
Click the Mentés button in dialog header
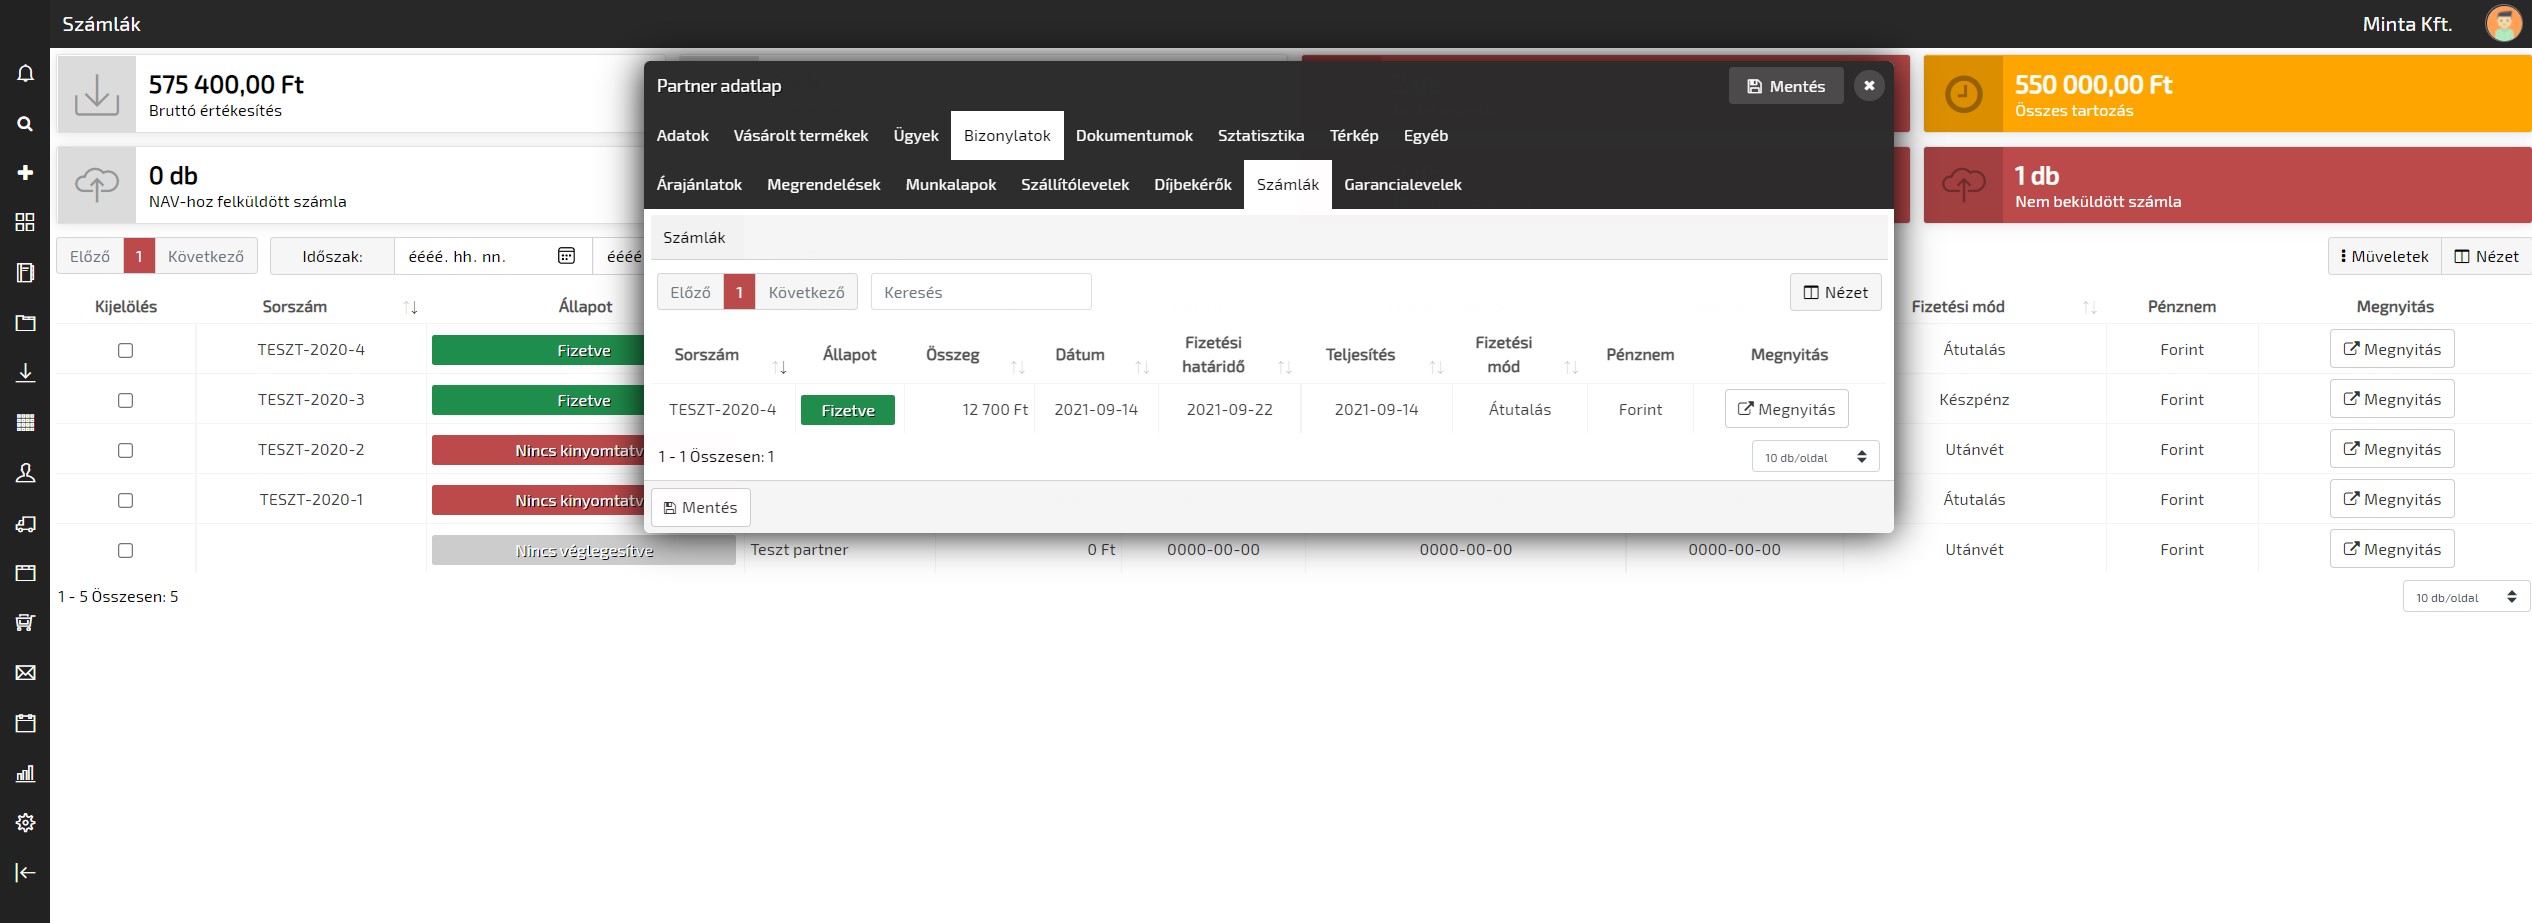(1785, 86)
